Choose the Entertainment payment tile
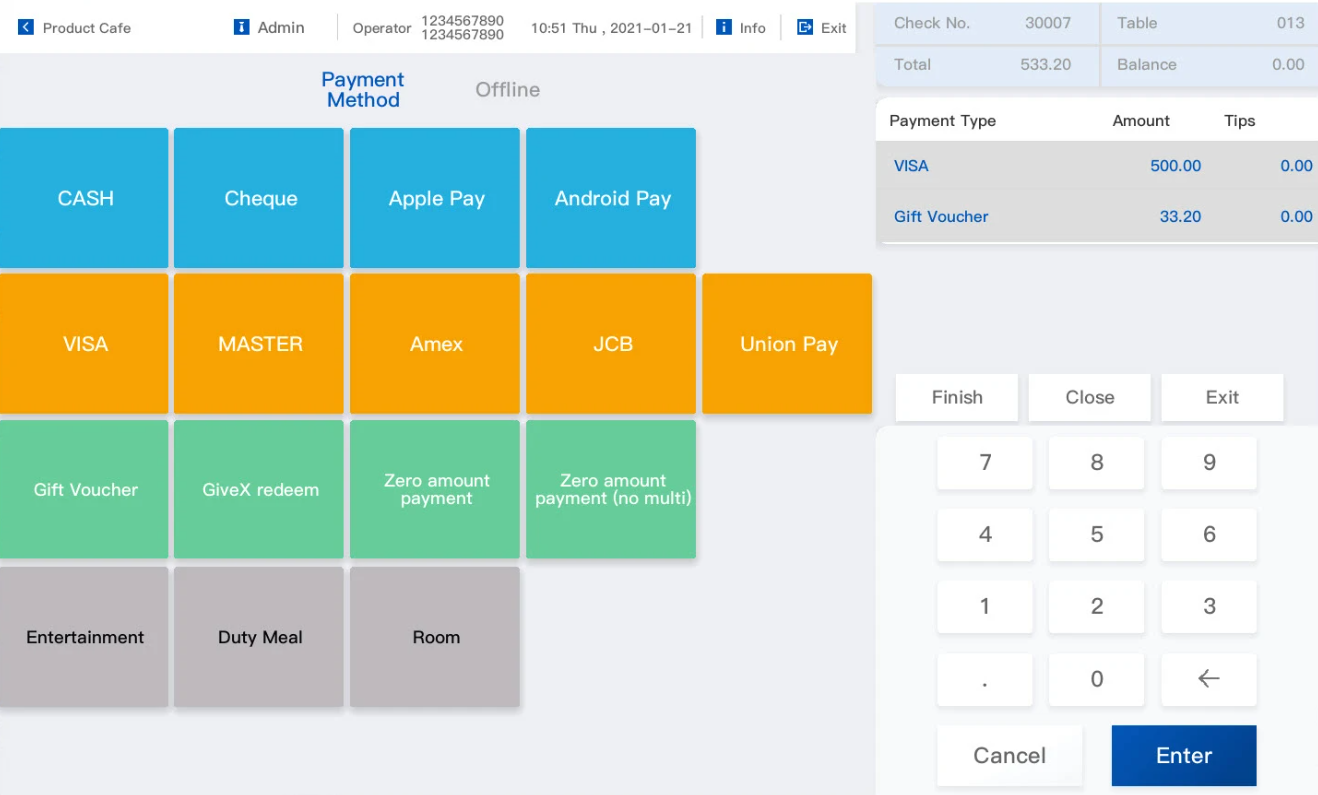 84,637
